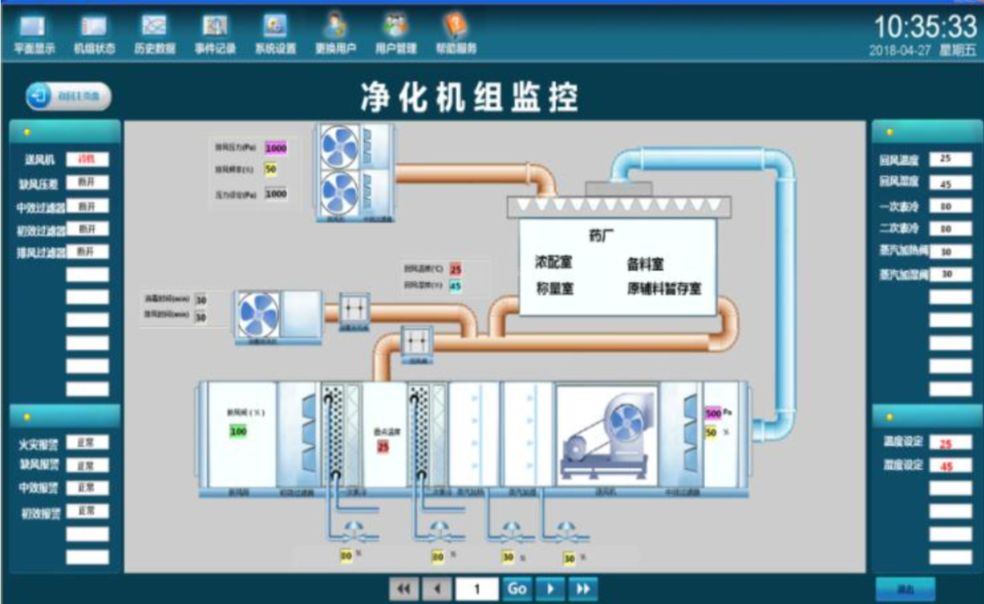The height and width of the screenshot is (604, 984).
Task: Open 历史数据 history data
Action: [x=154, y=33]
